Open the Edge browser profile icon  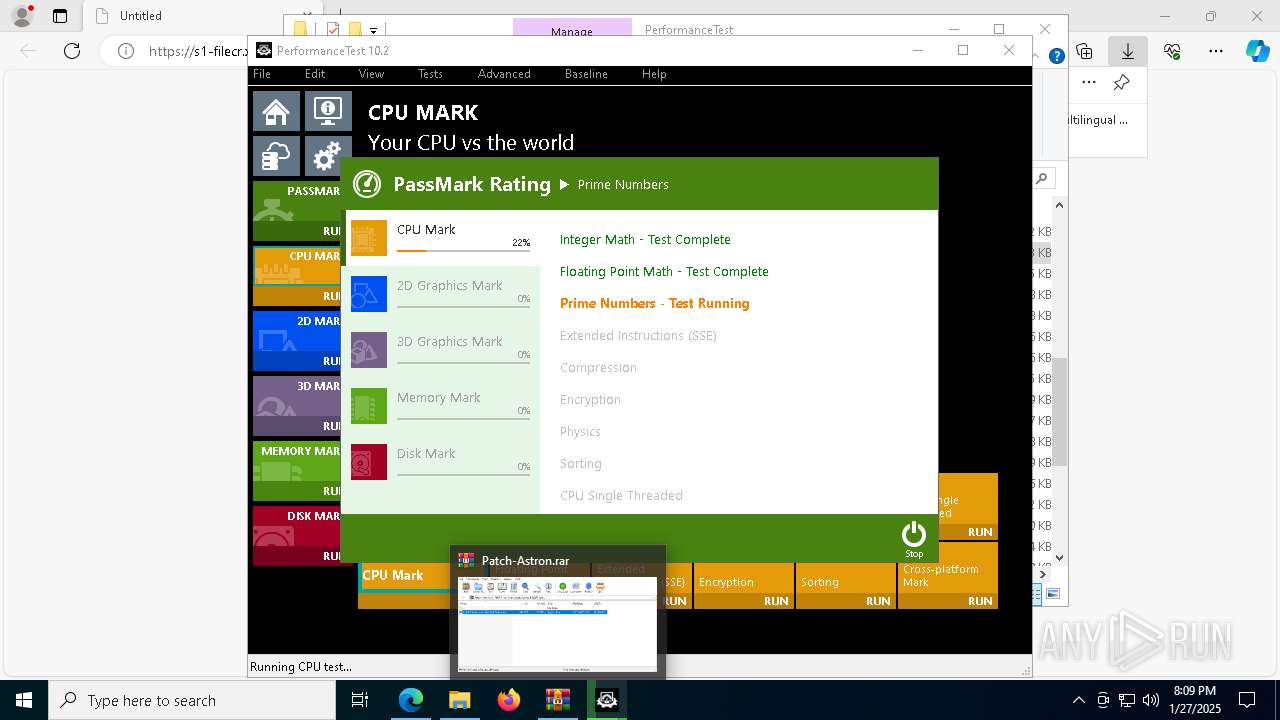[x=21, y=16]
